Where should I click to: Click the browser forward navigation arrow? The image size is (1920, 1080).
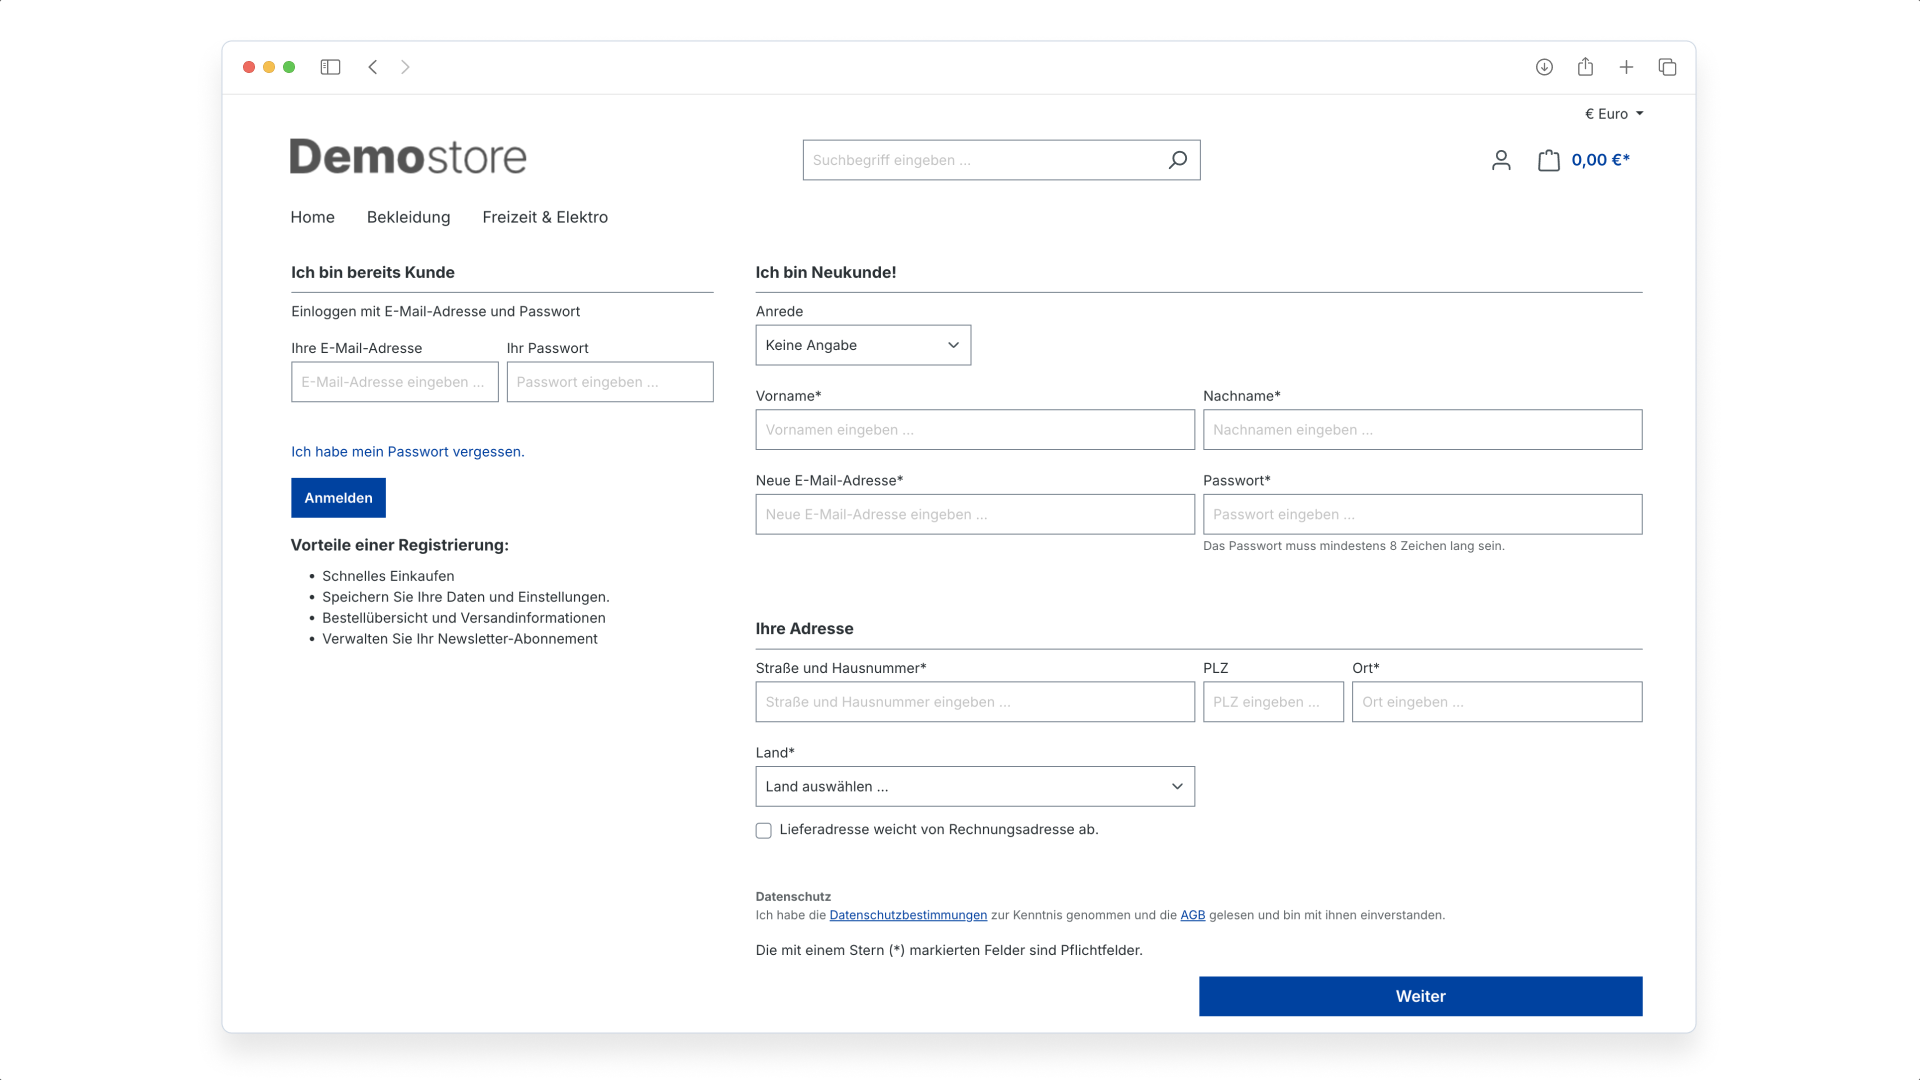point(406,67)
